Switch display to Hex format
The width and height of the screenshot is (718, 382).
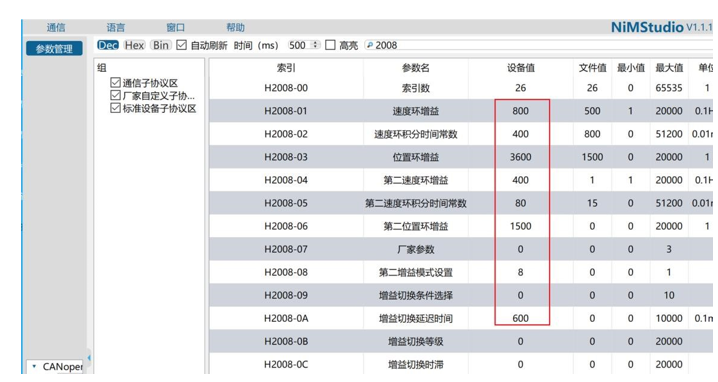pos(134,45)
